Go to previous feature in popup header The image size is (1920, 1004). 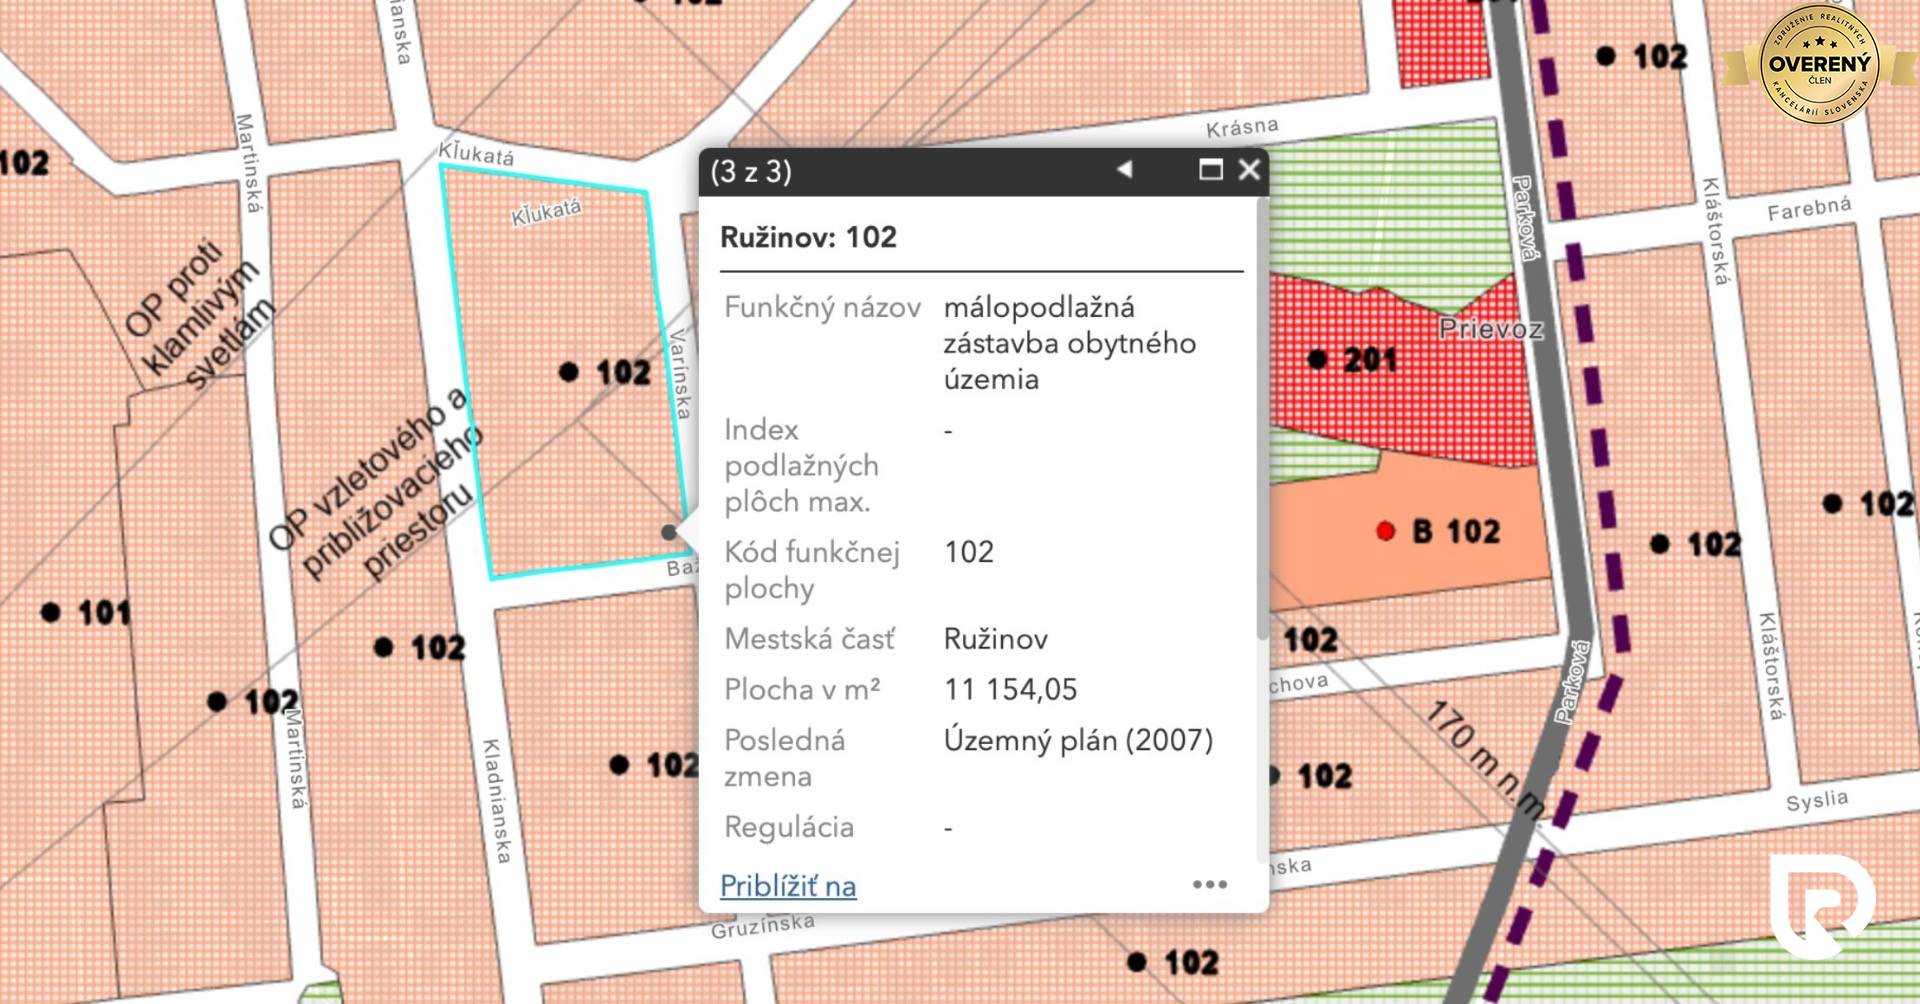tap(1125, 170)
